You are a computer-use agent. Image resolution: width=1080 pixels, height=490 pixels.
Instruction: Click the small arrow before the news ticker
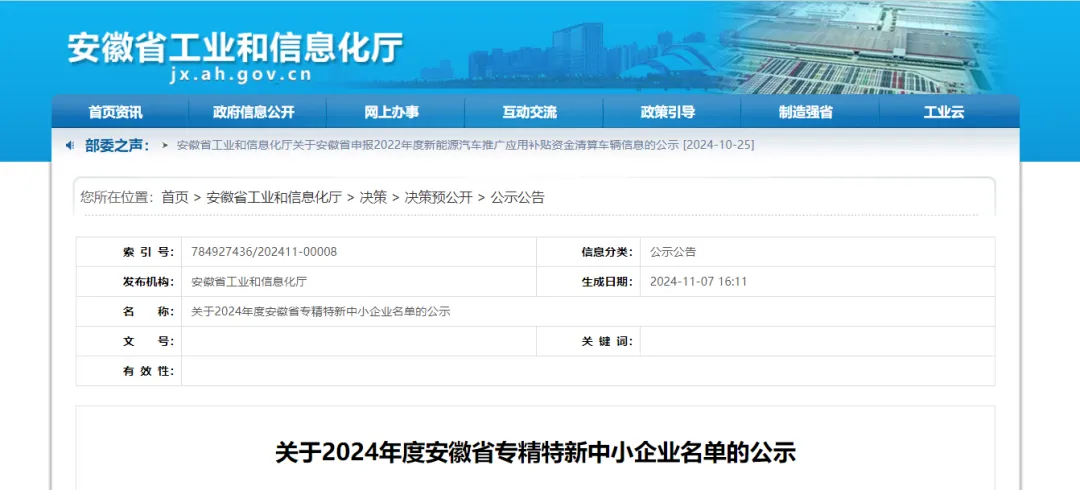point(165,145)
